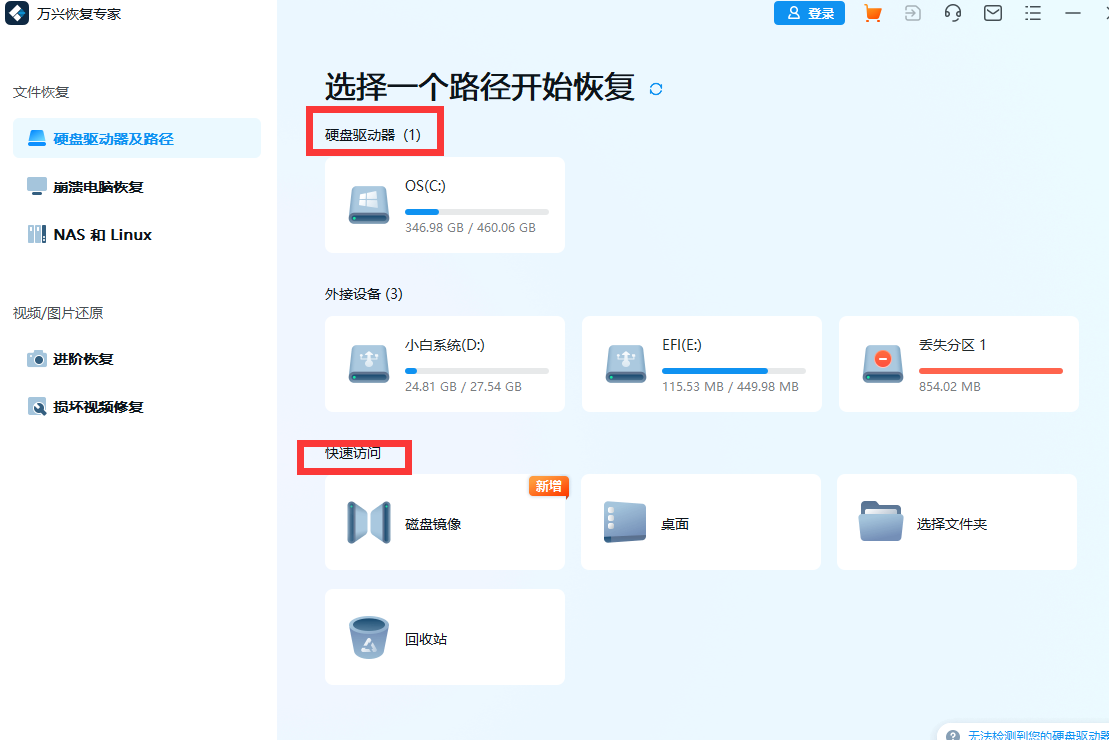Click the data transfer icon in title bar
This screenshot has width=1109, height=740.
(x=912, y=13)
